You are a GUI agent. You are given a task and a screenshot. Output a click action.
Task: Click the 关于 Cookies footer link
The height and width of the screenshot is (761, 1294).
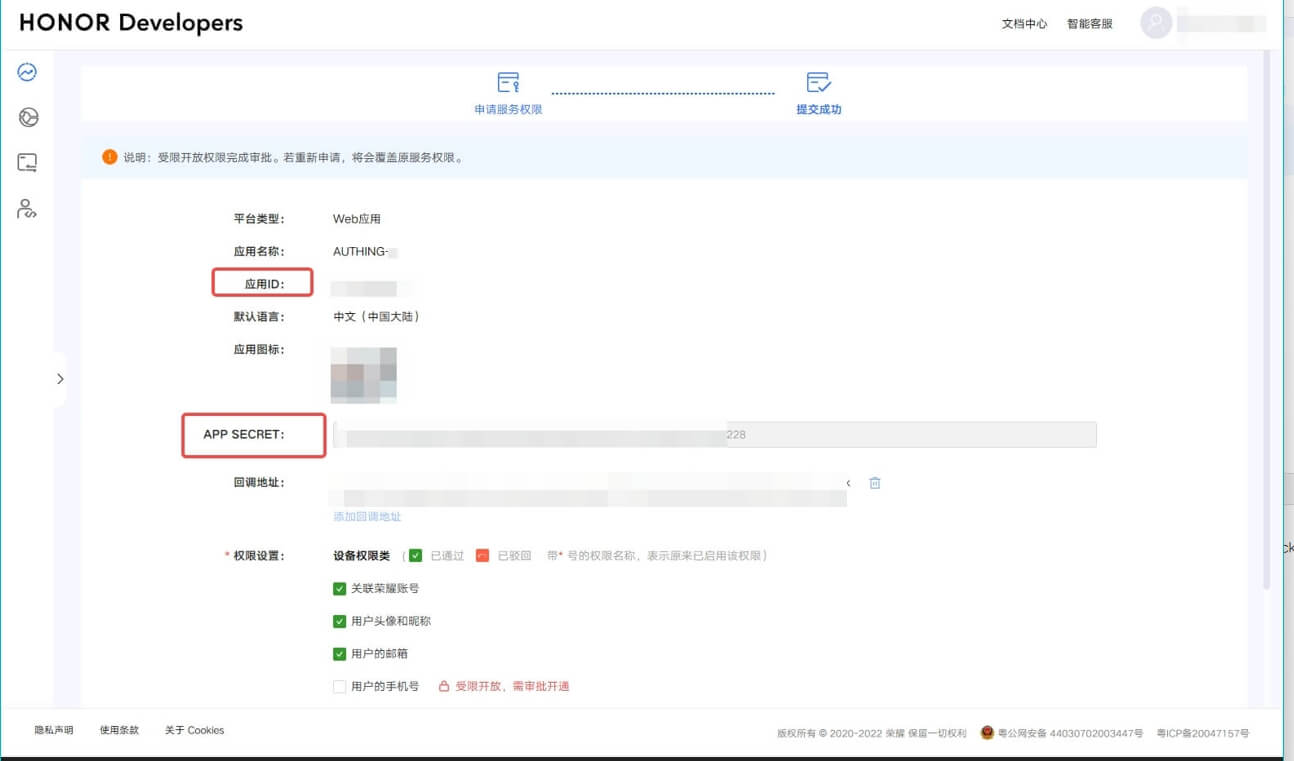pyautogui.click(x=194, y=731)
